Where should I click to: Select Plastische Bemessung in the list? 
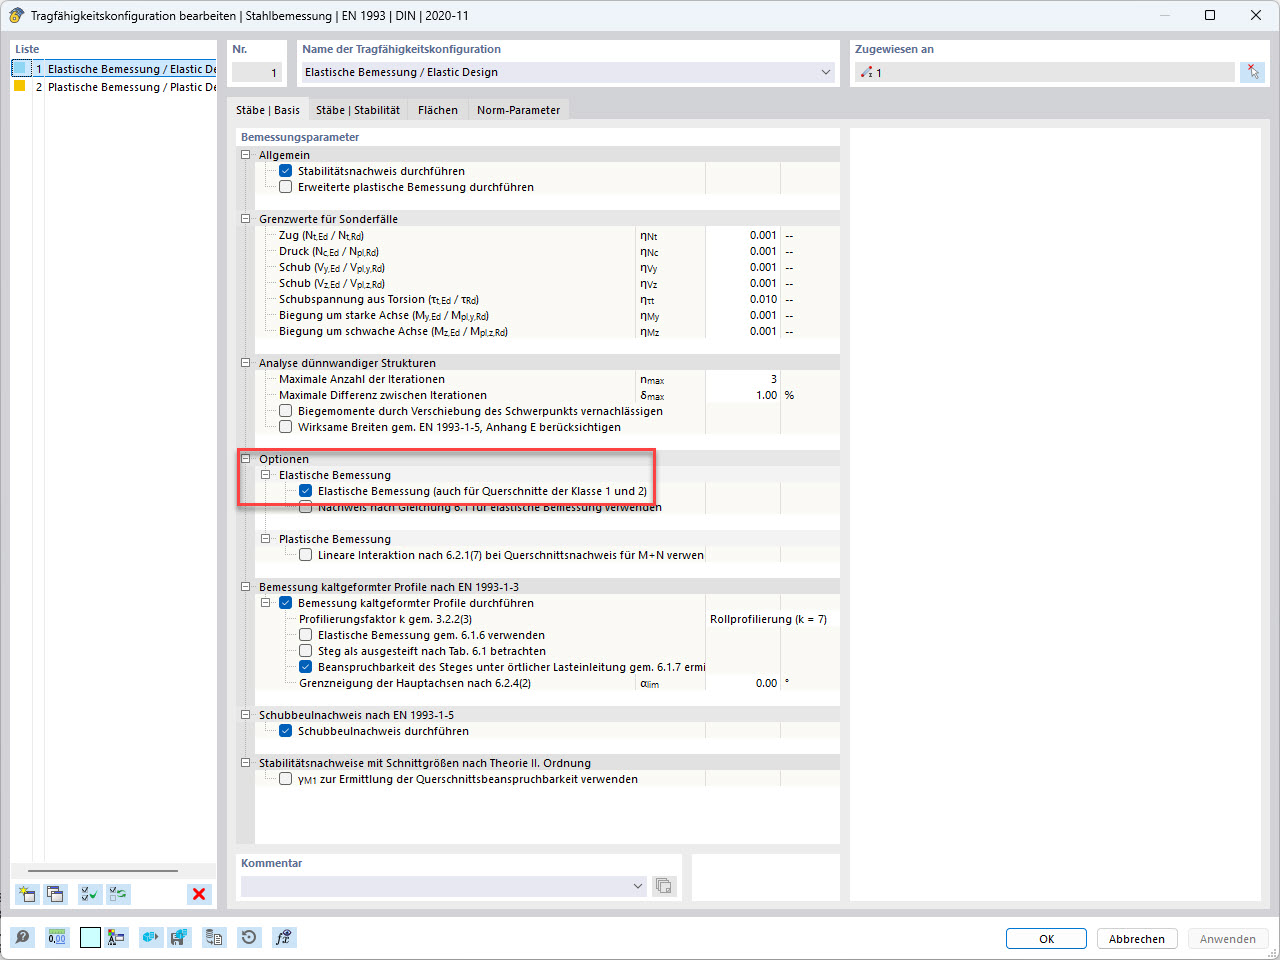(x=110, y=87)
